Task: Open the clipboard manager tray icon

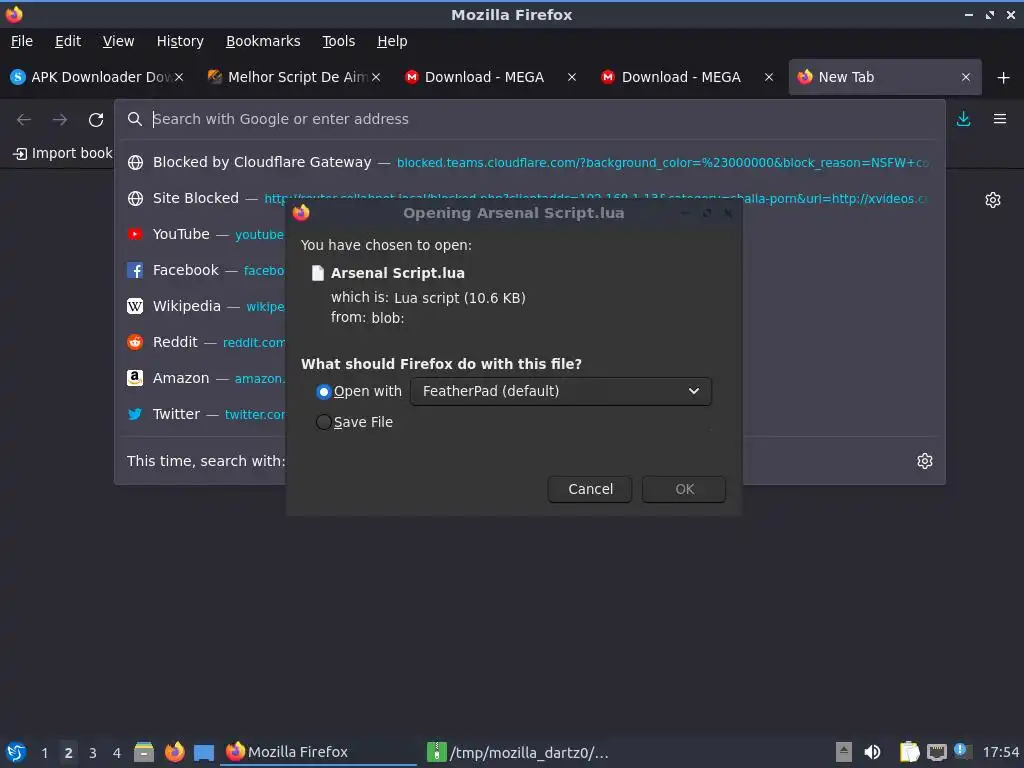Action: click(x=909, y=752)
